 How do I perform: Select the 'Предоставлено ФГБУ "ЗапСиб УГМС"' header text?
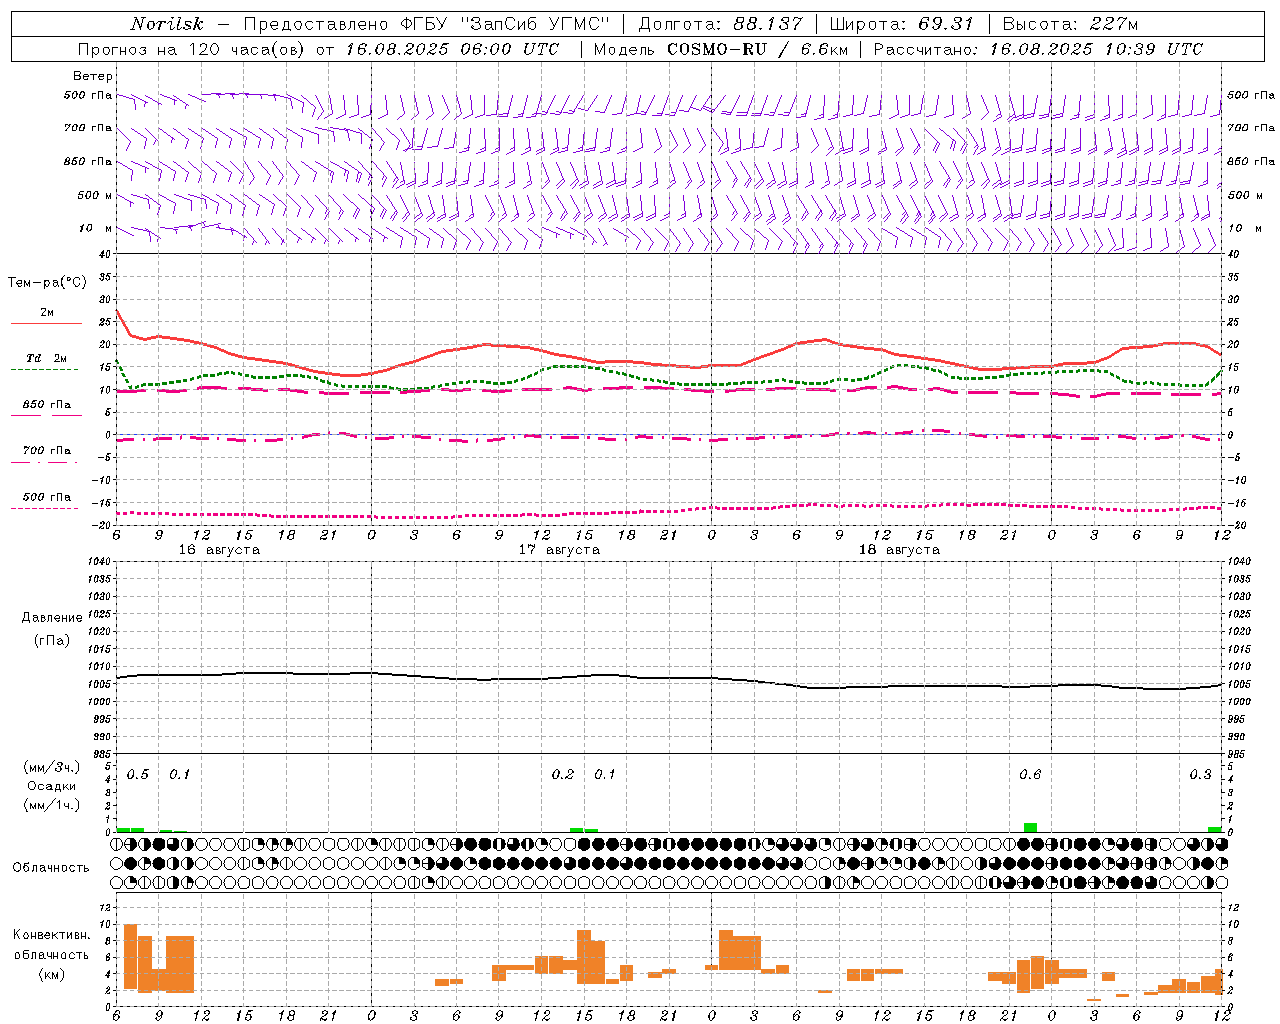pyautogui.click(x=427, y=24)
